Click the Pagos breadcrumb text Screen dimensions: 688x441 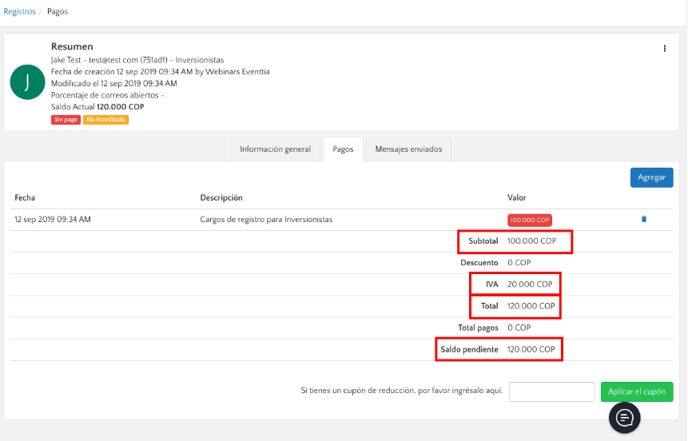(58, 12)
